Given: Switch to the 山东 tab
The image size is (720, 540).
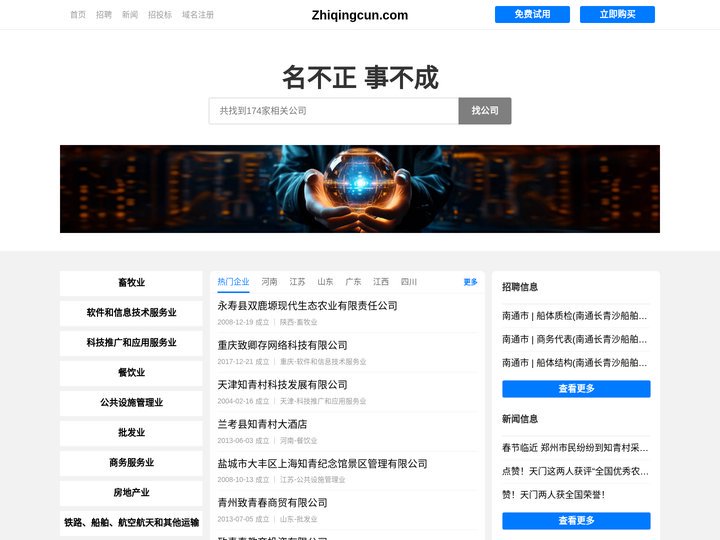Looking at the screenshot, I should (x=325, y=282).
